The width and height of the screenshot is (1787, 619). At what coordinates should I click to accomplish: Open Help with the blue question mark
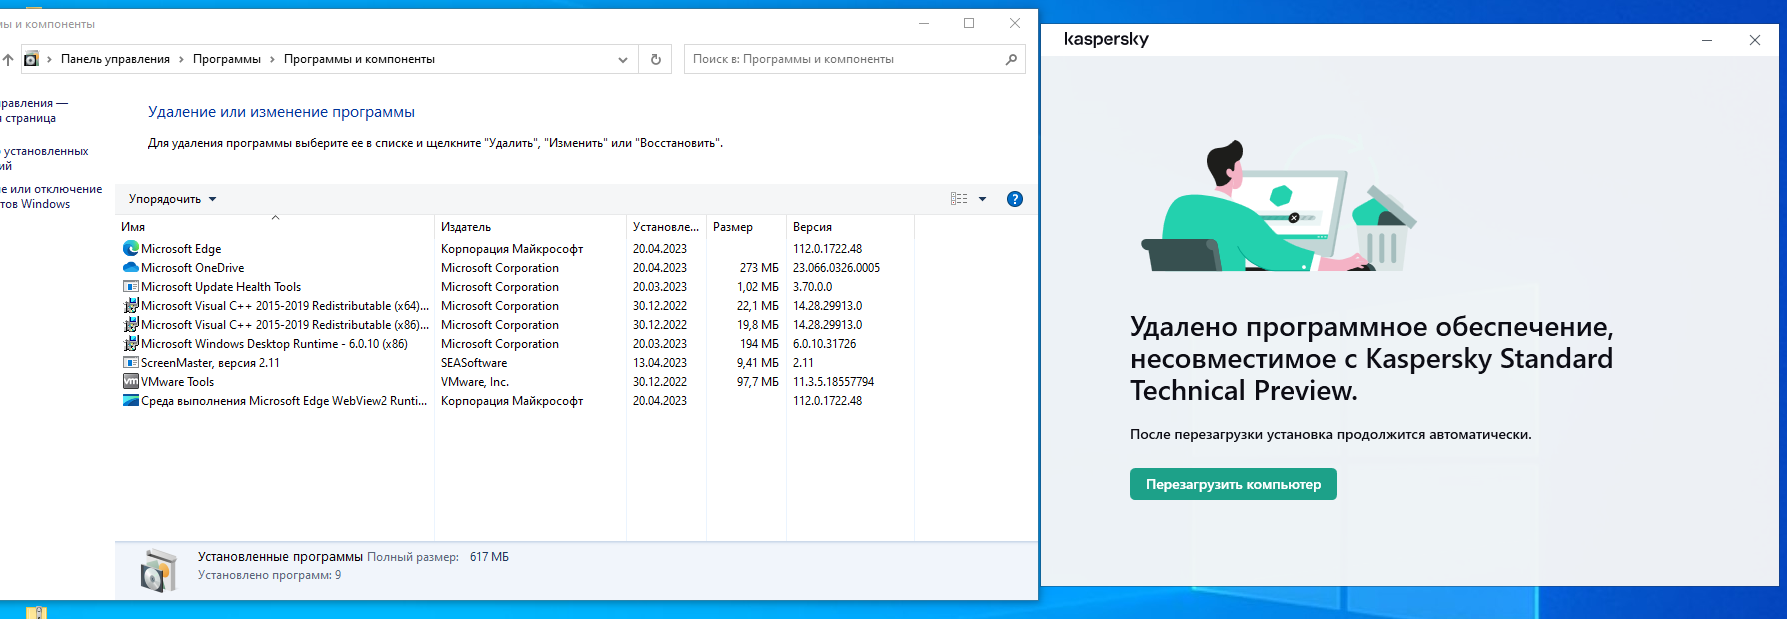coord(1015,199)
